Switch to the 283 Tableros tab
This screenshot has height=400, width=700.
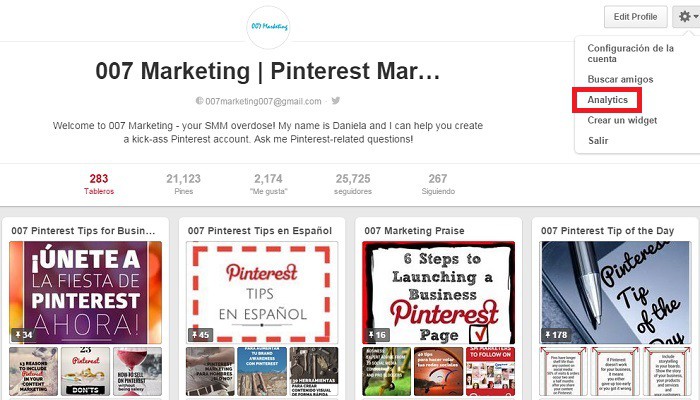[99, 184]
